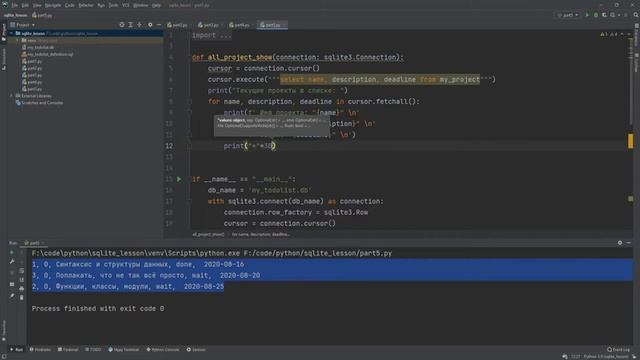This screenshot has height=360, width=640.
Task: Toggle scroll to end in Run console
Action: [22, 280]
